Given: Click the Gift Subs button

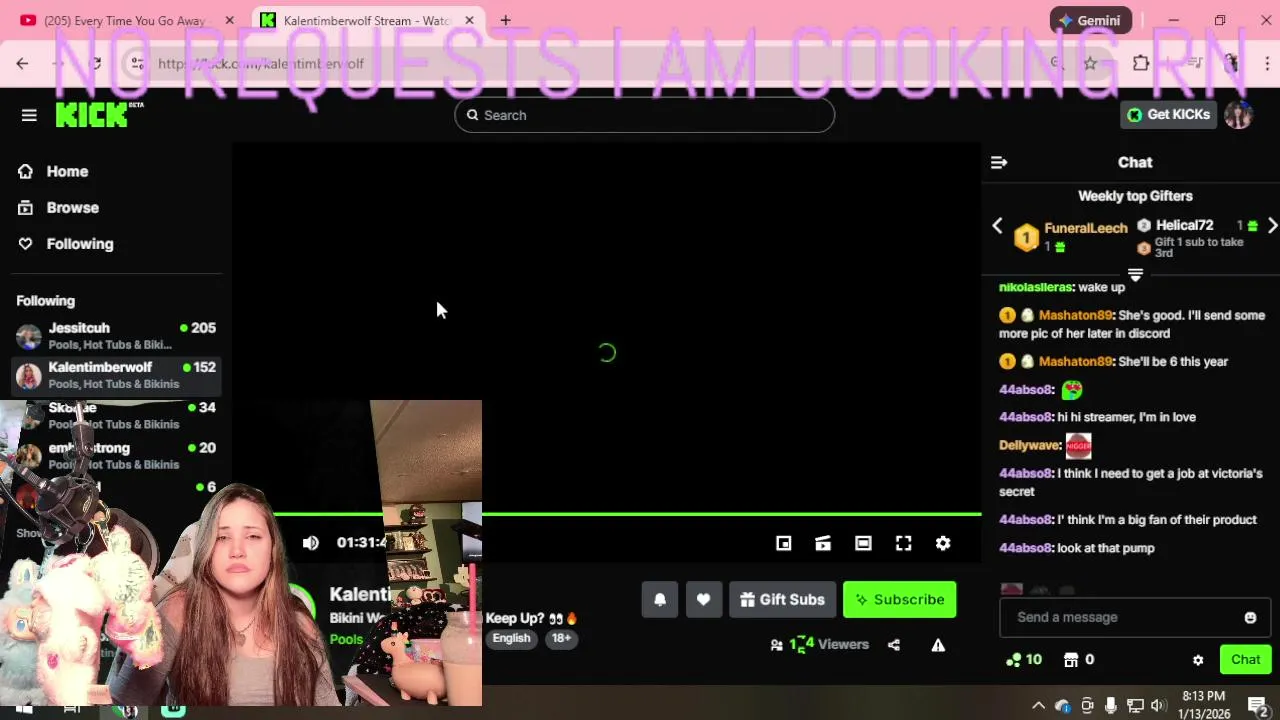Looking at the screenshot, I should (782, 599).
